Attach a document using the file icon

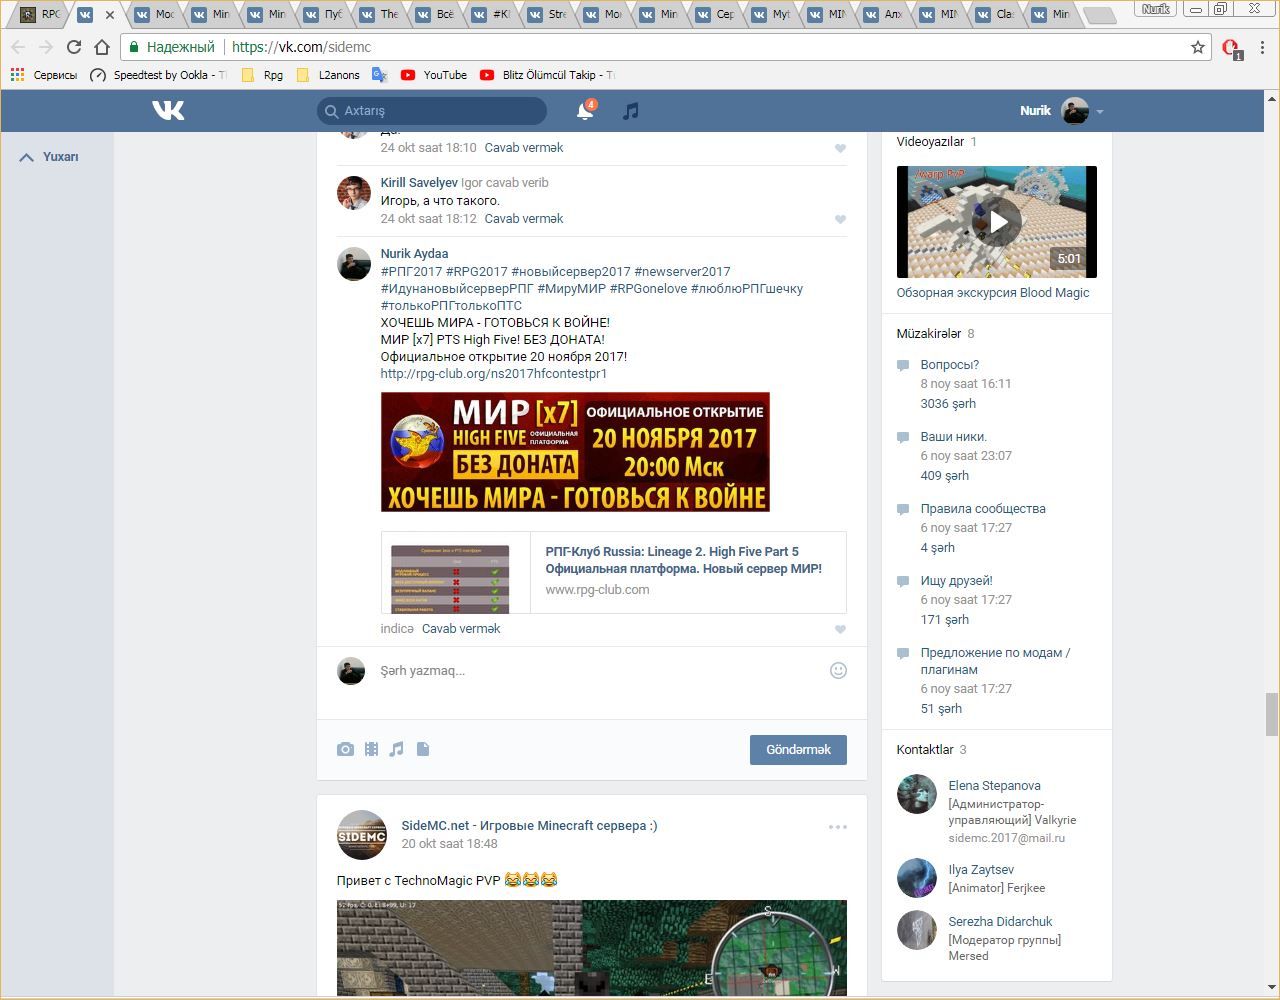pos(423,749)
